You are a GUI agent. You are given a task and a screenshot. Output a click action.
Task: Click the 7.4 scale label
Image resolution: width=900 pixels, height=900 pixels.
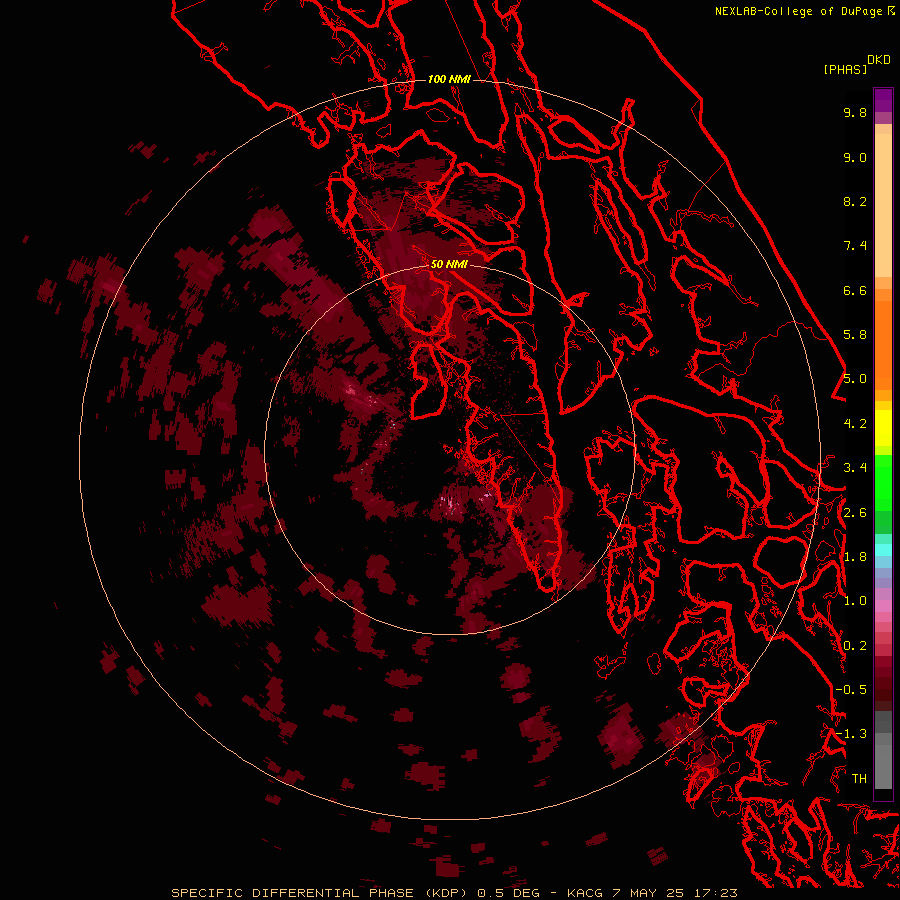[855, 246]
